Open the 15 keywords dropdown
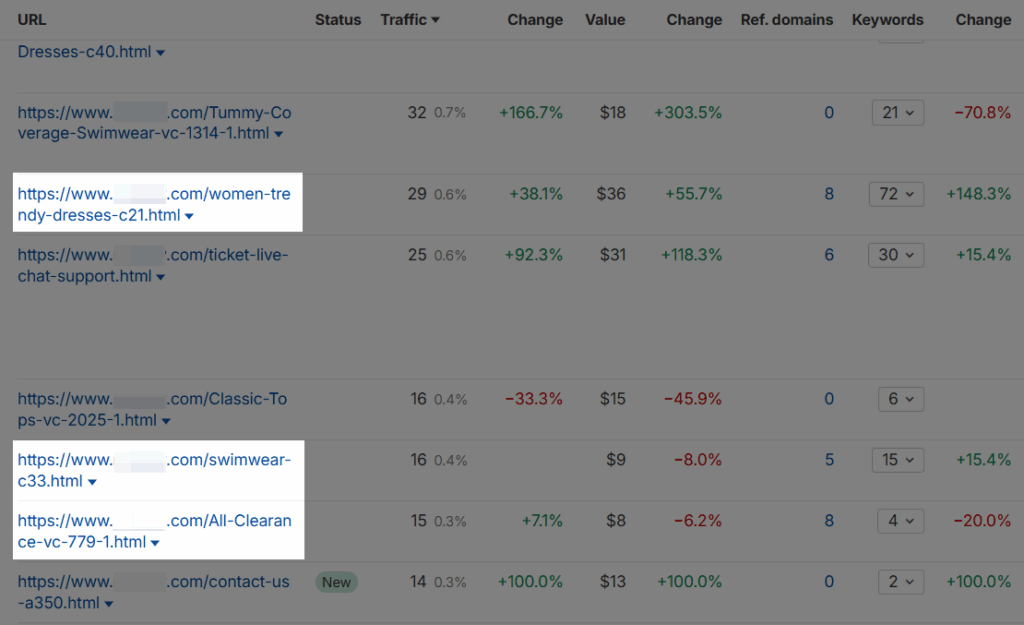 pyautogui.click(x=897, y=460)
